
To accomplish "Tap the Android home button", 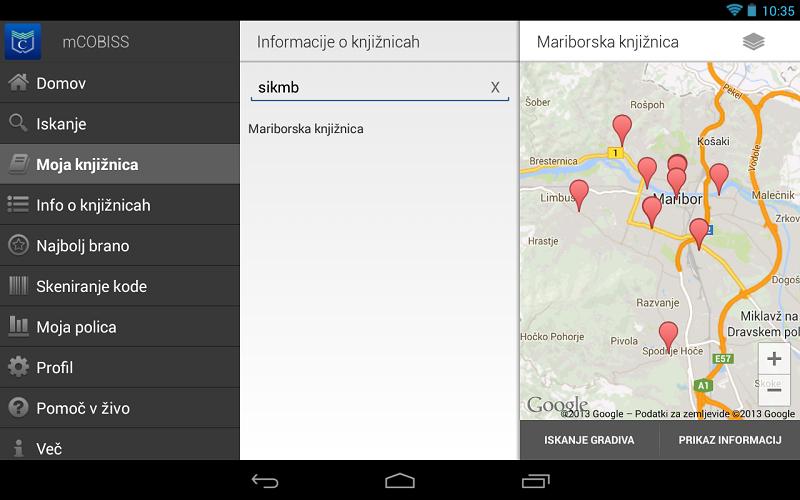I will pyautogui.click(x=400, y=481).
